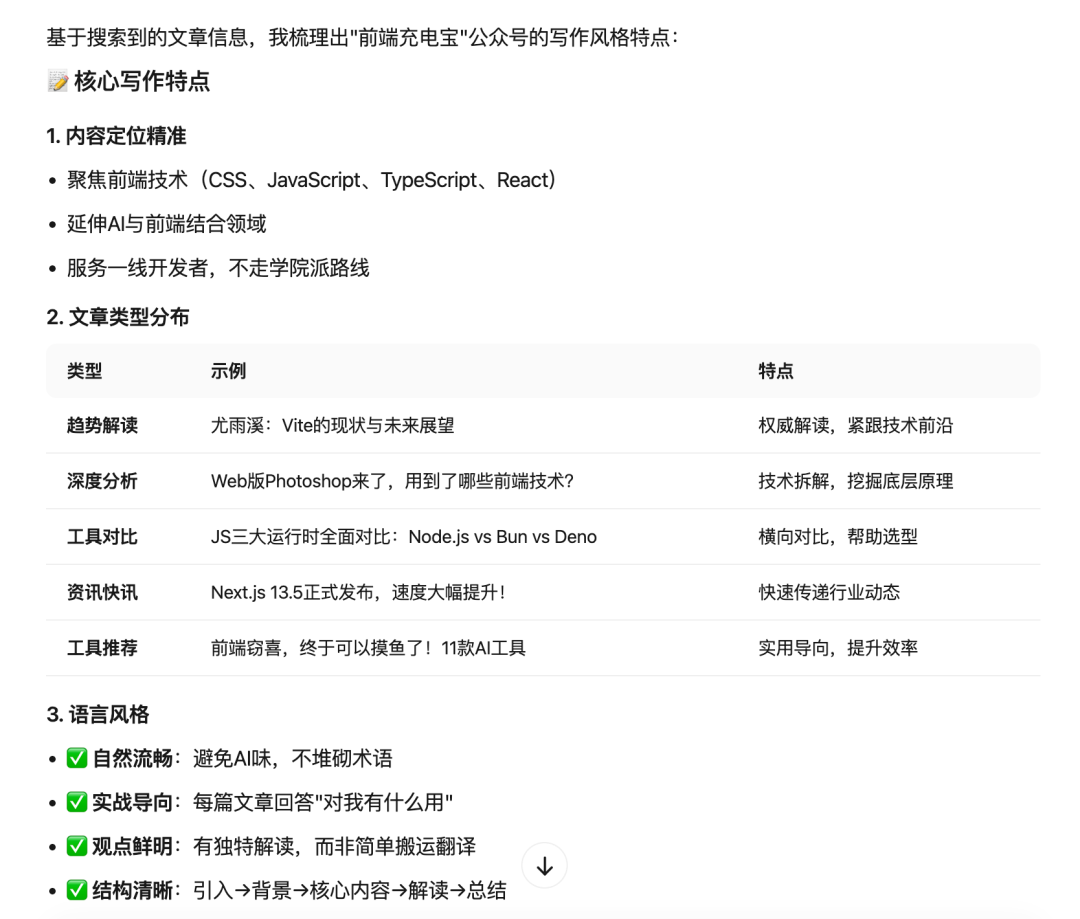1080x919 pixels.
Task: Click the scroll-to-bottom circular button
Action: (x=544, y=865)
